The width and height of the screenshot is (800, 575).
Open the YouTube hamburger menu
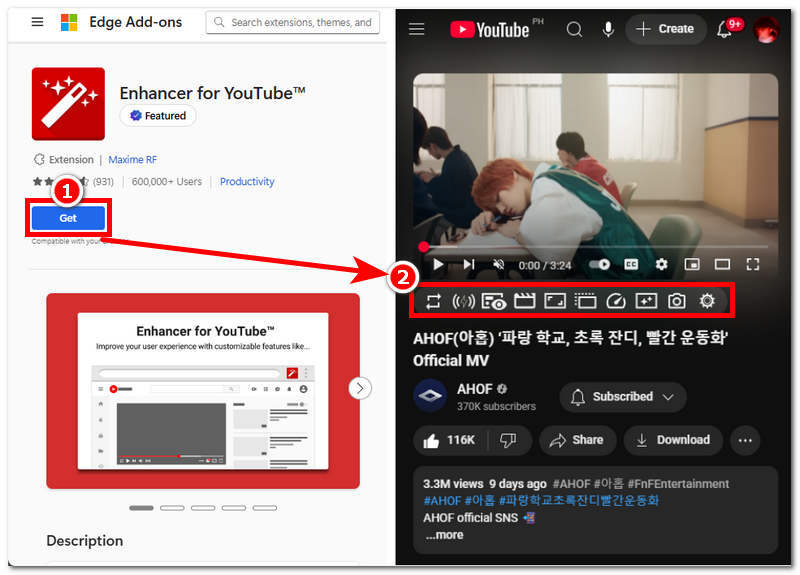point(416,29)
